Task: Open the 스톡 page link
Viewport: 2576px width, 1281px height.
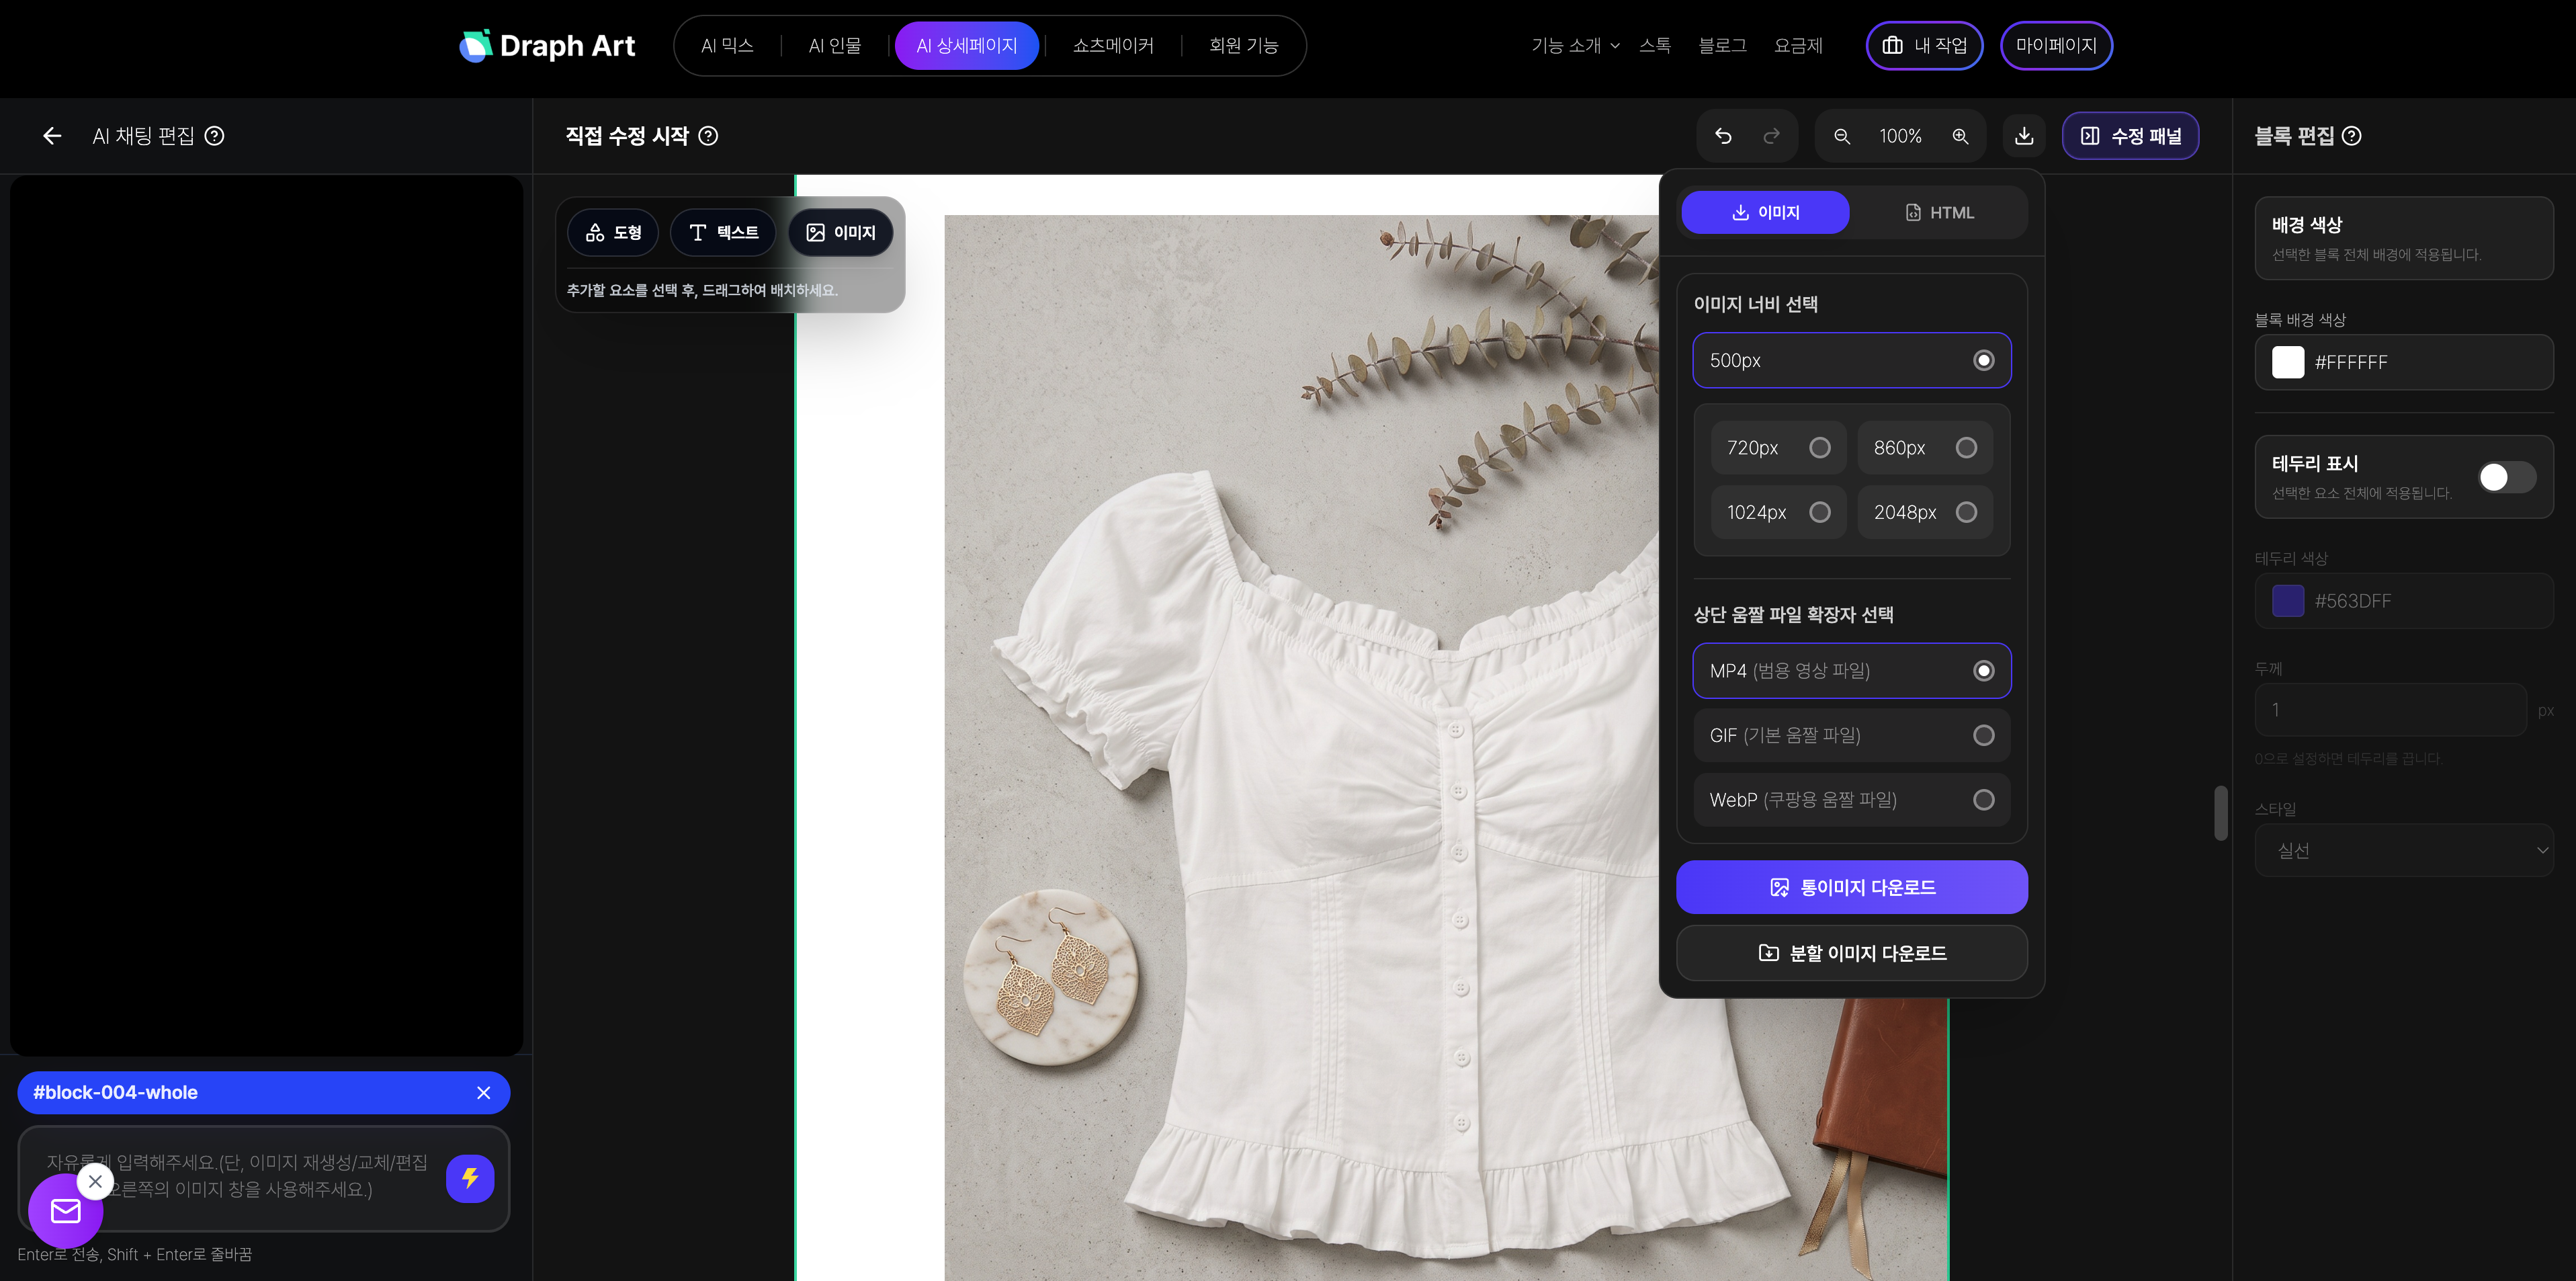Action: point(1655,46)
